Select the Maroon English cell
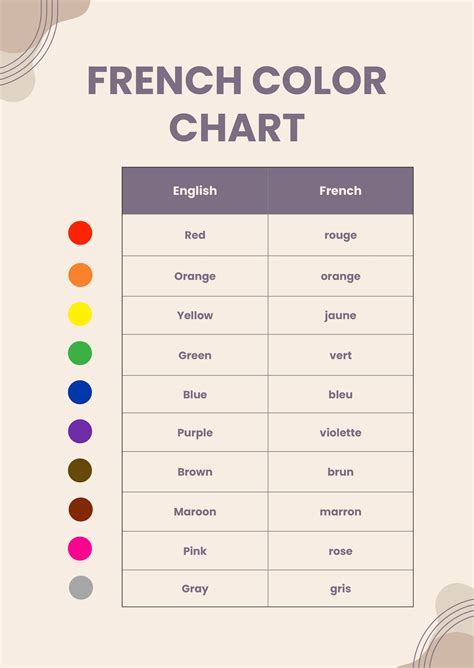This screenshot has height=668, width=474. click(x=195, y=512)
